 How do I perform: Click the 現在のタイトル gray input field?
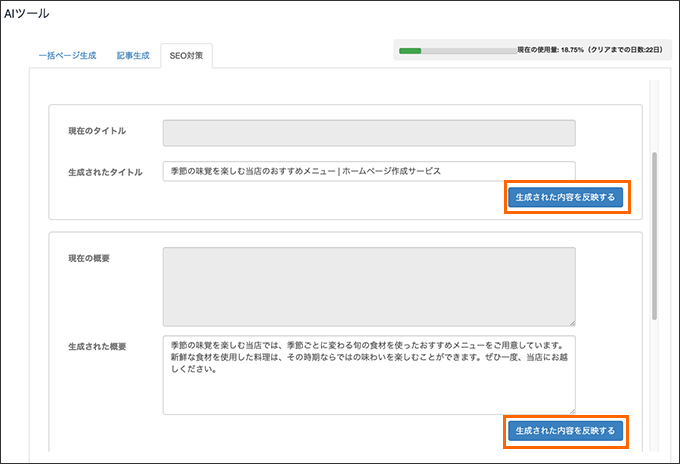point(369,133)
